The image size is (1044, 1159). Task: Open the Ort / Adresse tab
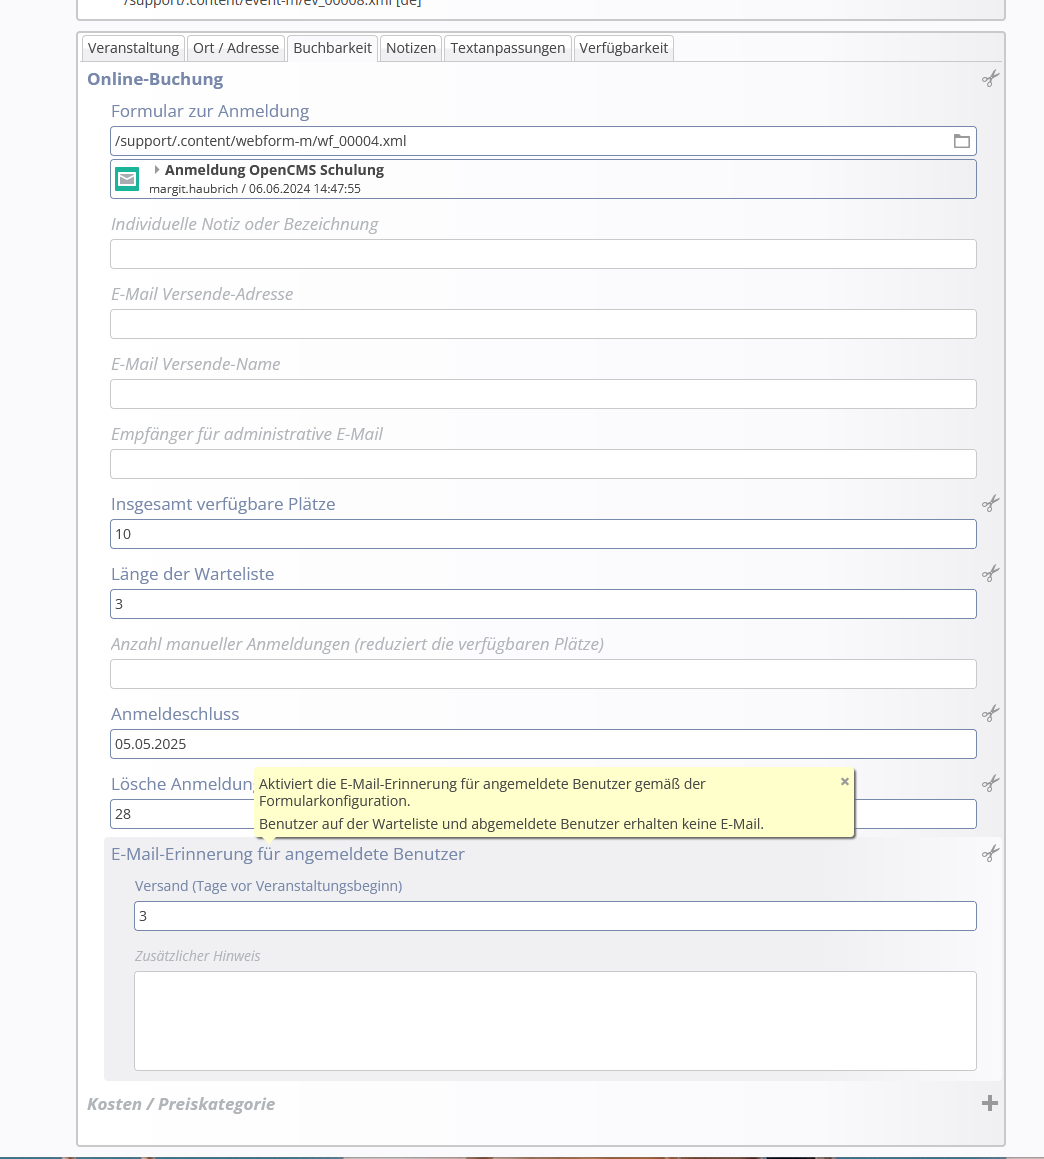pos(236,48)
